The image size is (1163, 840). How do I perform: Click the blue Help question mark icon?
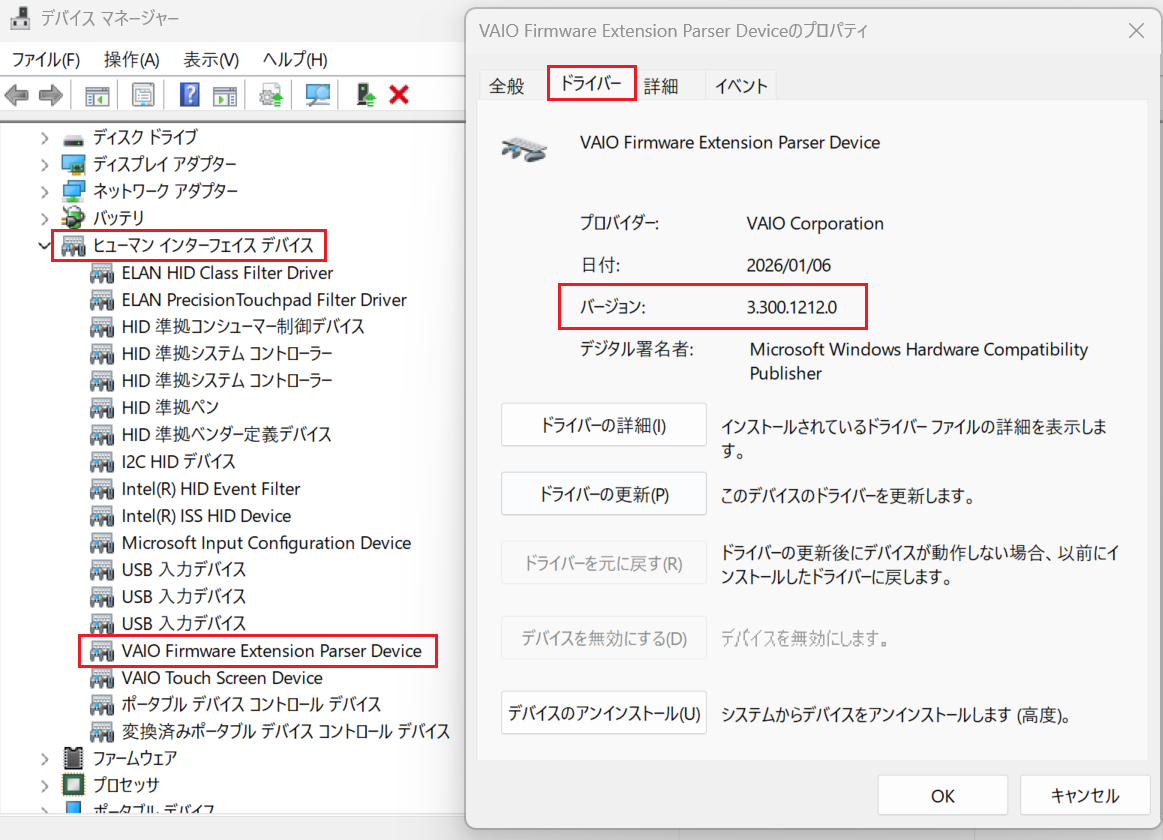pyautogui.click(x=190, y=95)
